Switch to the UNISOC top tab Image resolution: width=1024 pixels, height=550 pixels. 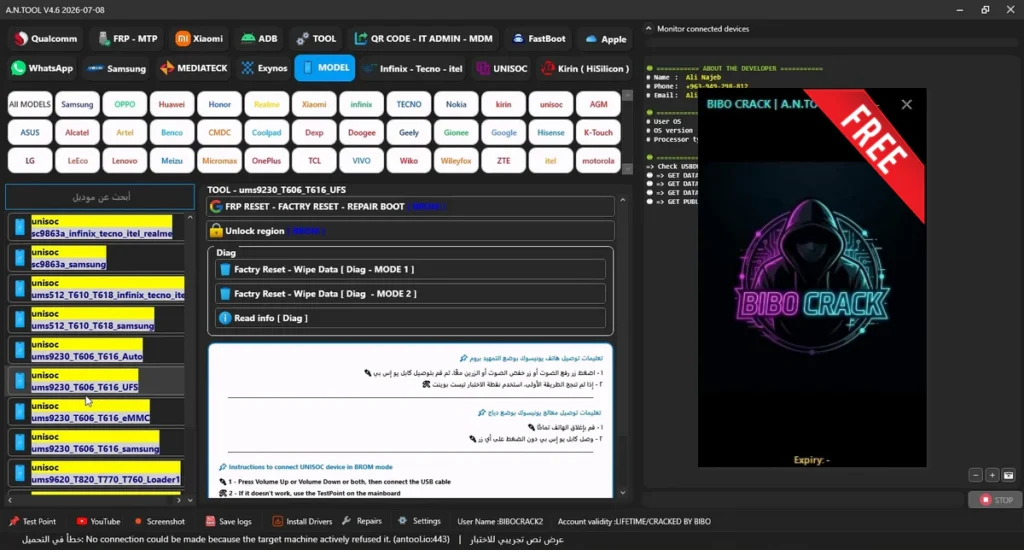click(x=502, y=68)
